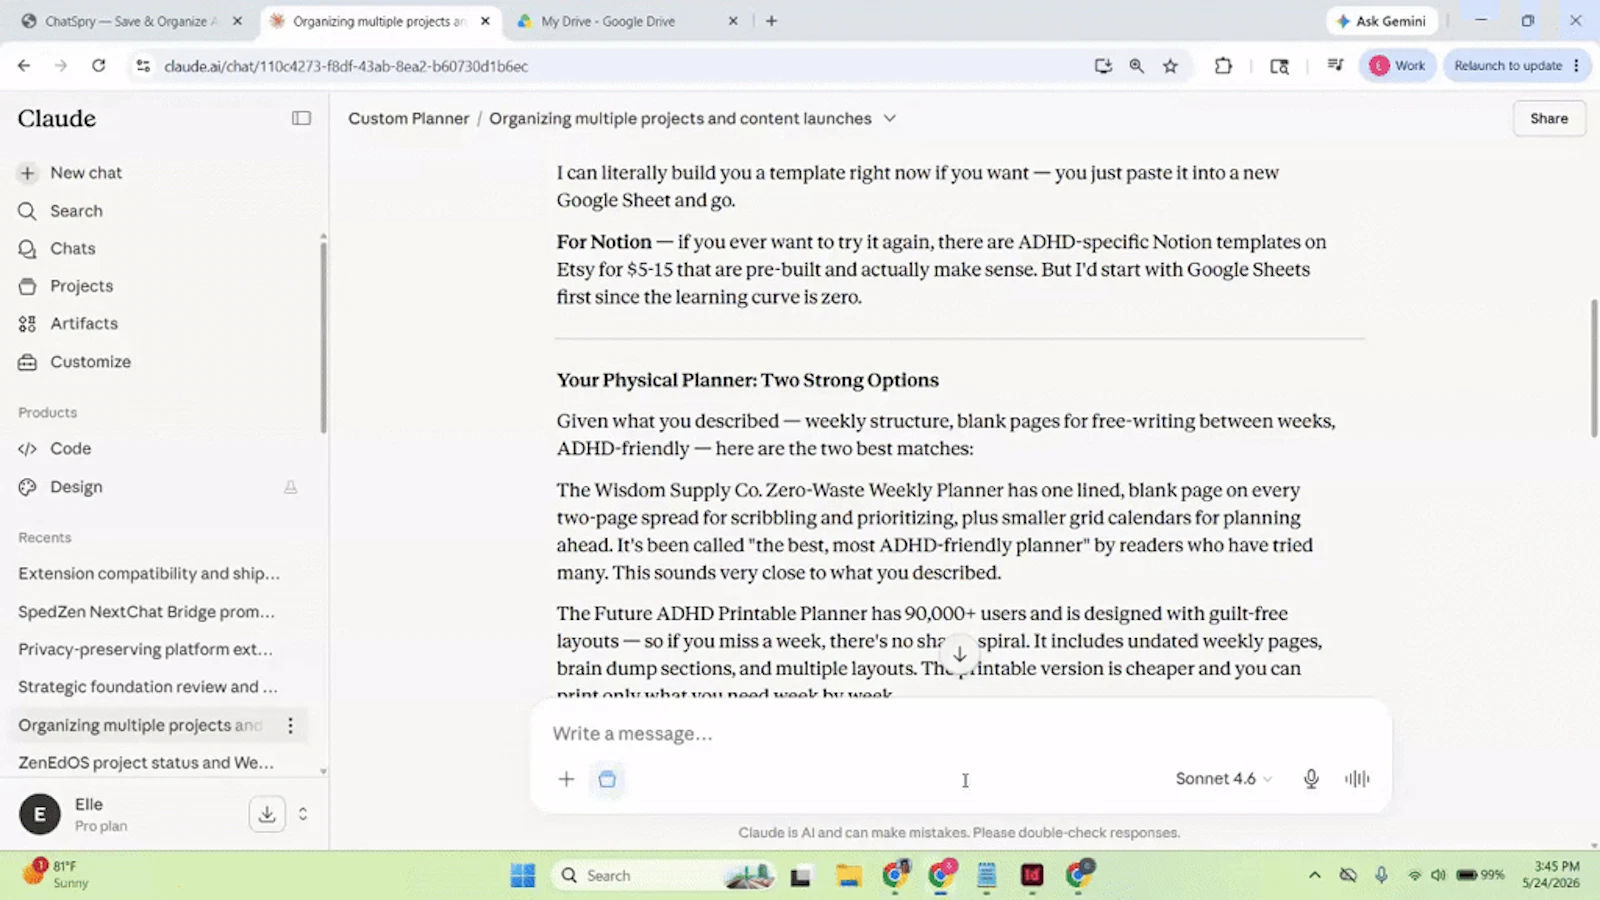
Task: Open battery status 99%
Action: [1481, 875]
